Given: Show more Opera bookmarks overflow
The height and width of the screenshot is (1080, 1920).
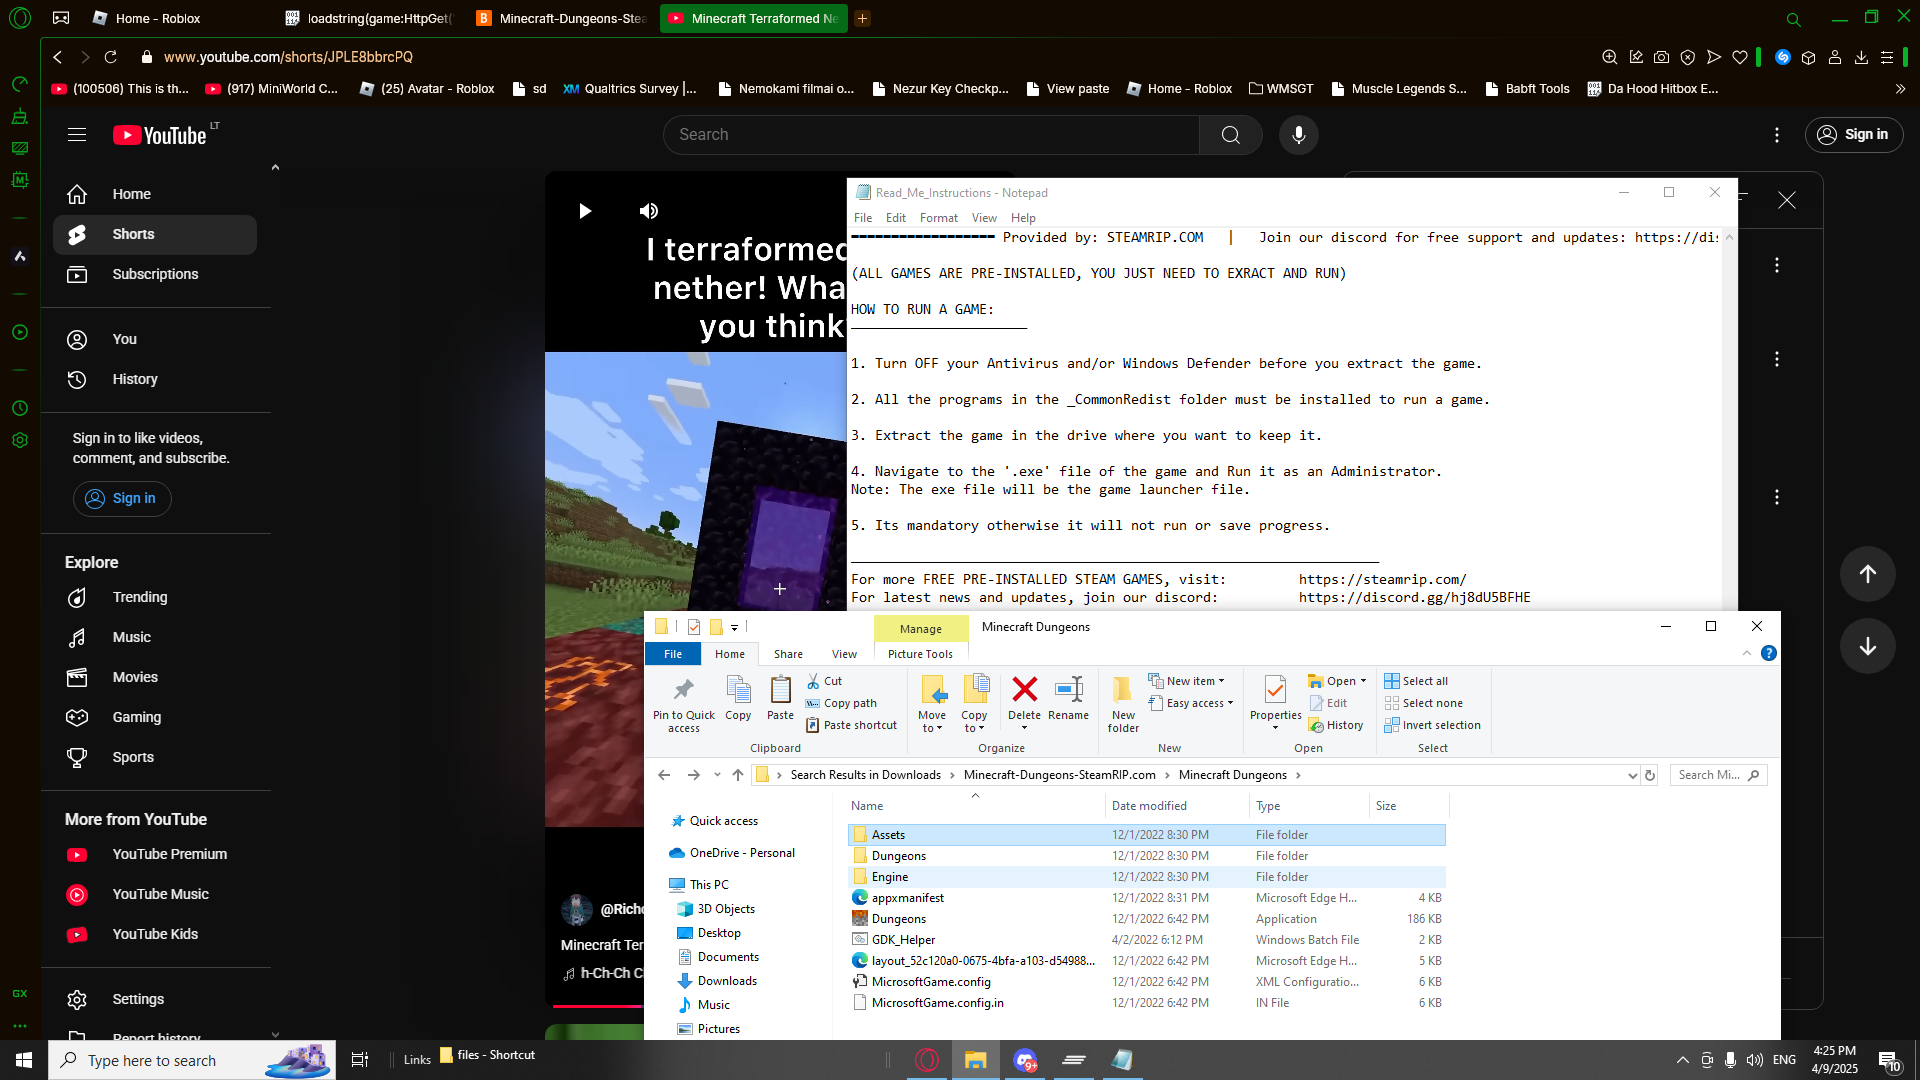Looking at the screenshot, I should (x=1900, y=89).
